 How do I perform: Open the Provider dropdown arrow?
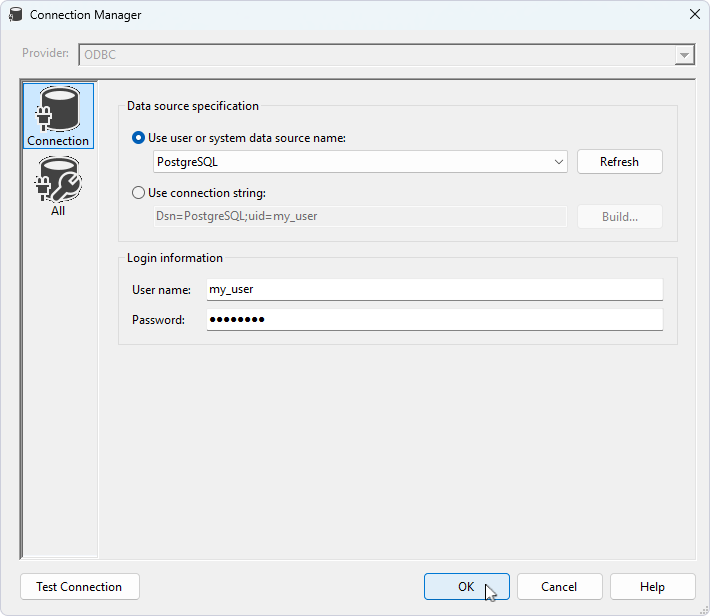click(684, 55)
